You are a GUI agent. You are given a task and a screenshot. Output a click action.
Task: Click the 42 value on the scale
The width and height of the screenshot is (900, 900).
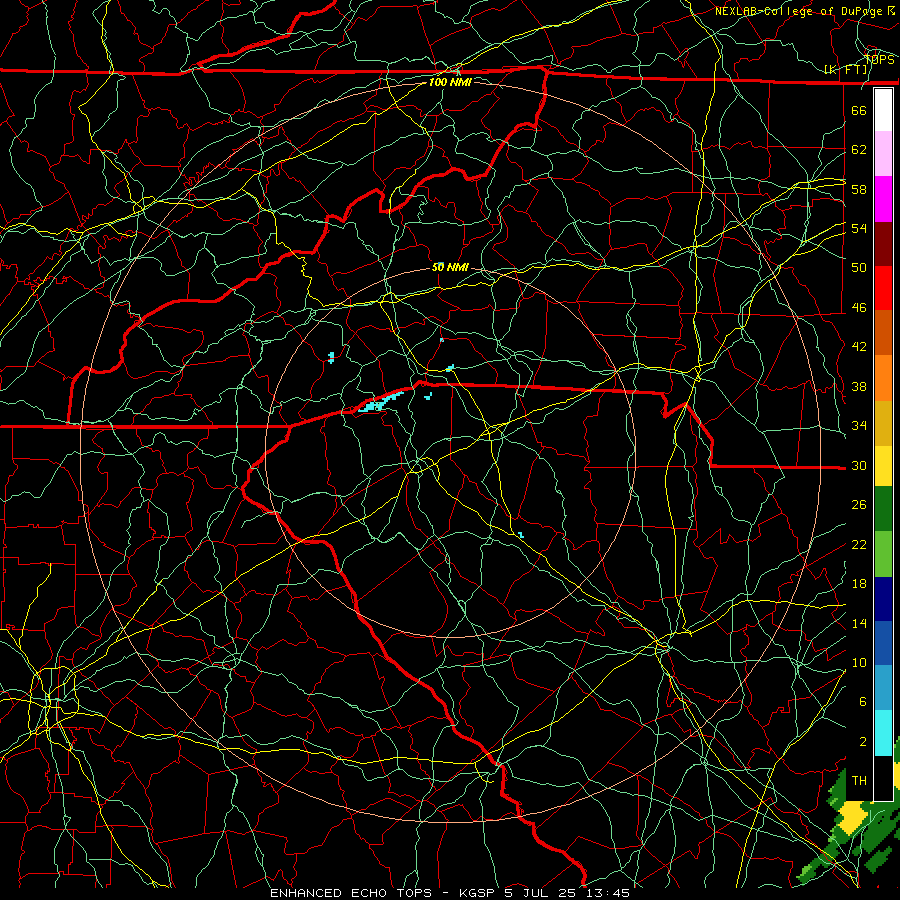[859, 347]
